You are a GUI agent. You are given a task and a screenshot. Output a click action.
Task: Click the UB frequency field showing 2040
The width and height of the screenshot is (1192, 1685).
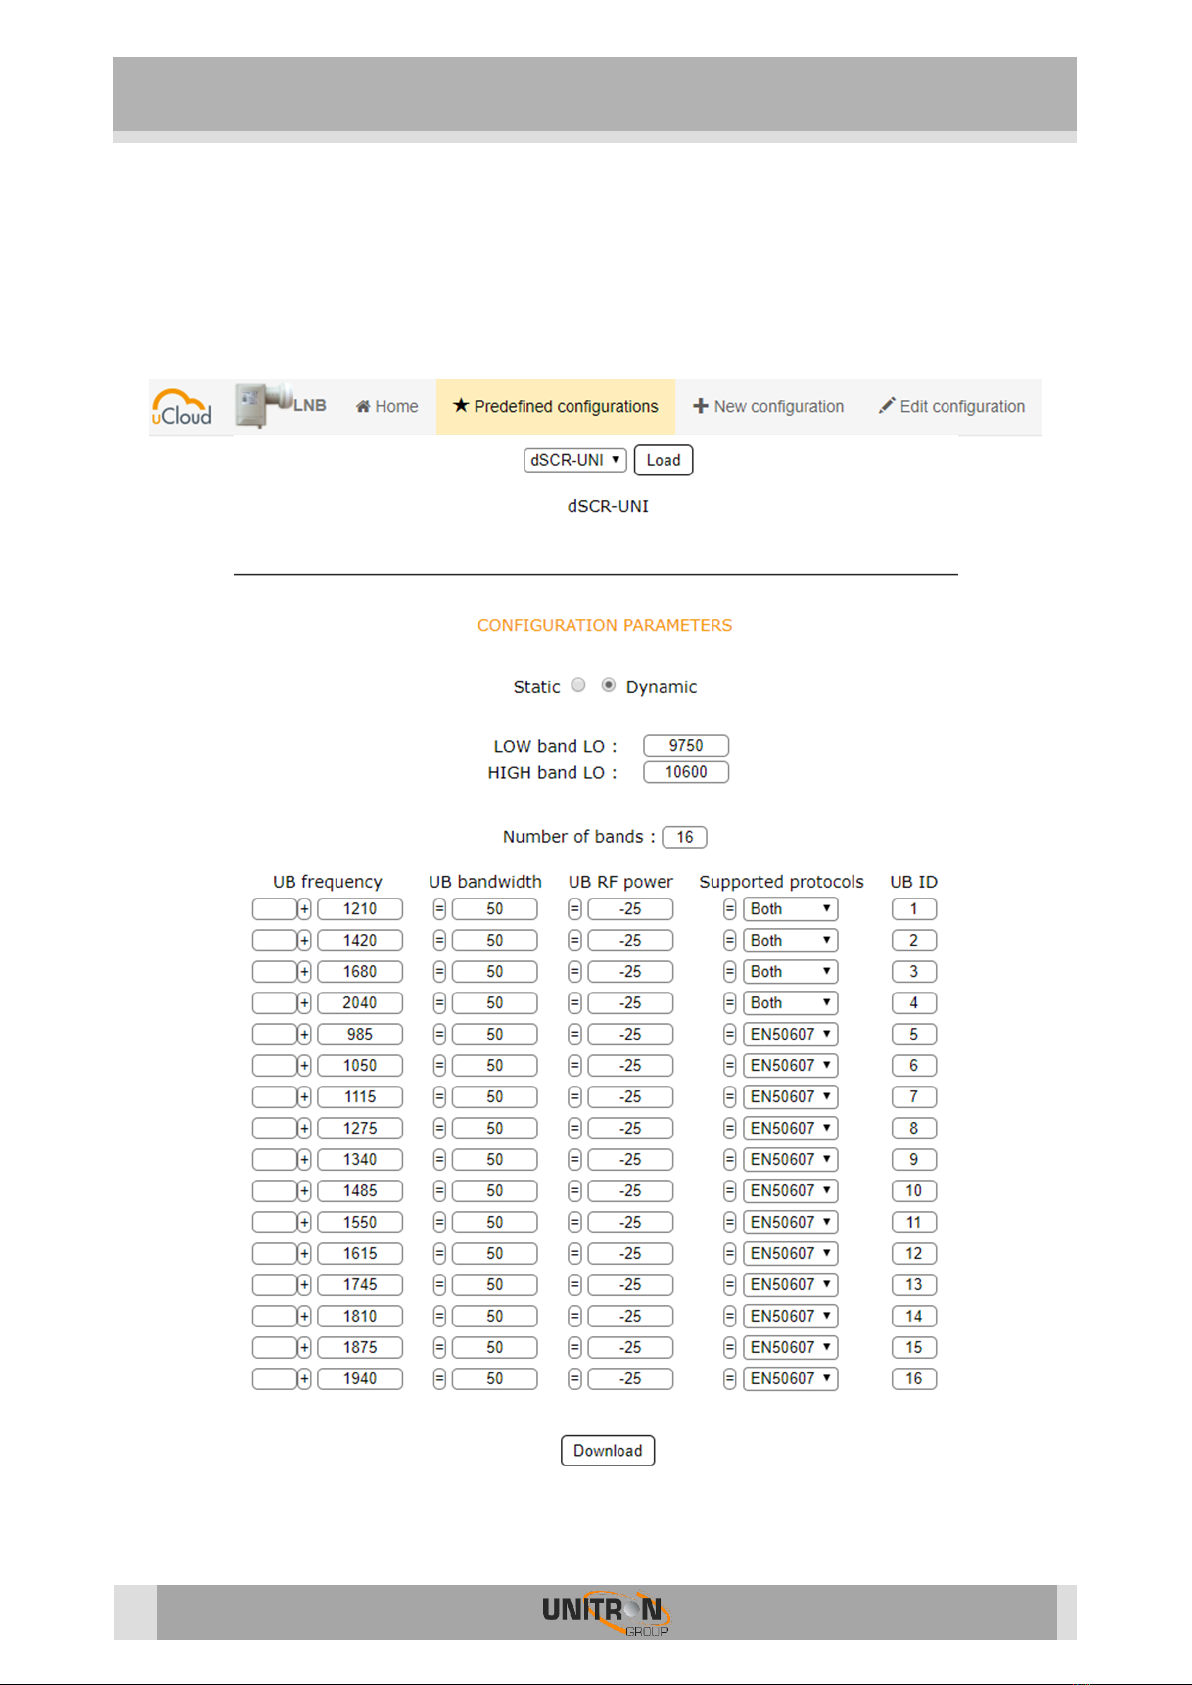coord(360,1003)
